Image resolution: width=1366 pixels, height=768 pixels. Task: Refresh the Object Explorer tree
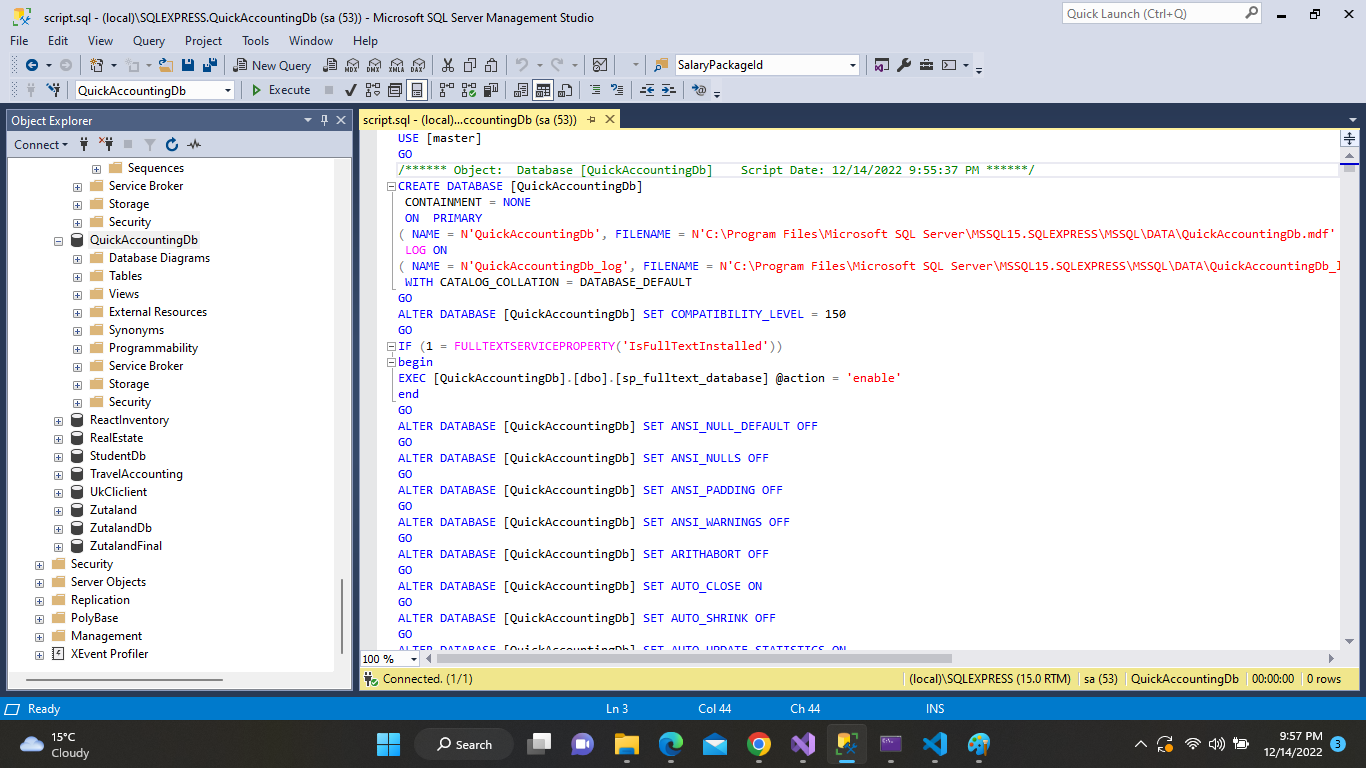172,145
